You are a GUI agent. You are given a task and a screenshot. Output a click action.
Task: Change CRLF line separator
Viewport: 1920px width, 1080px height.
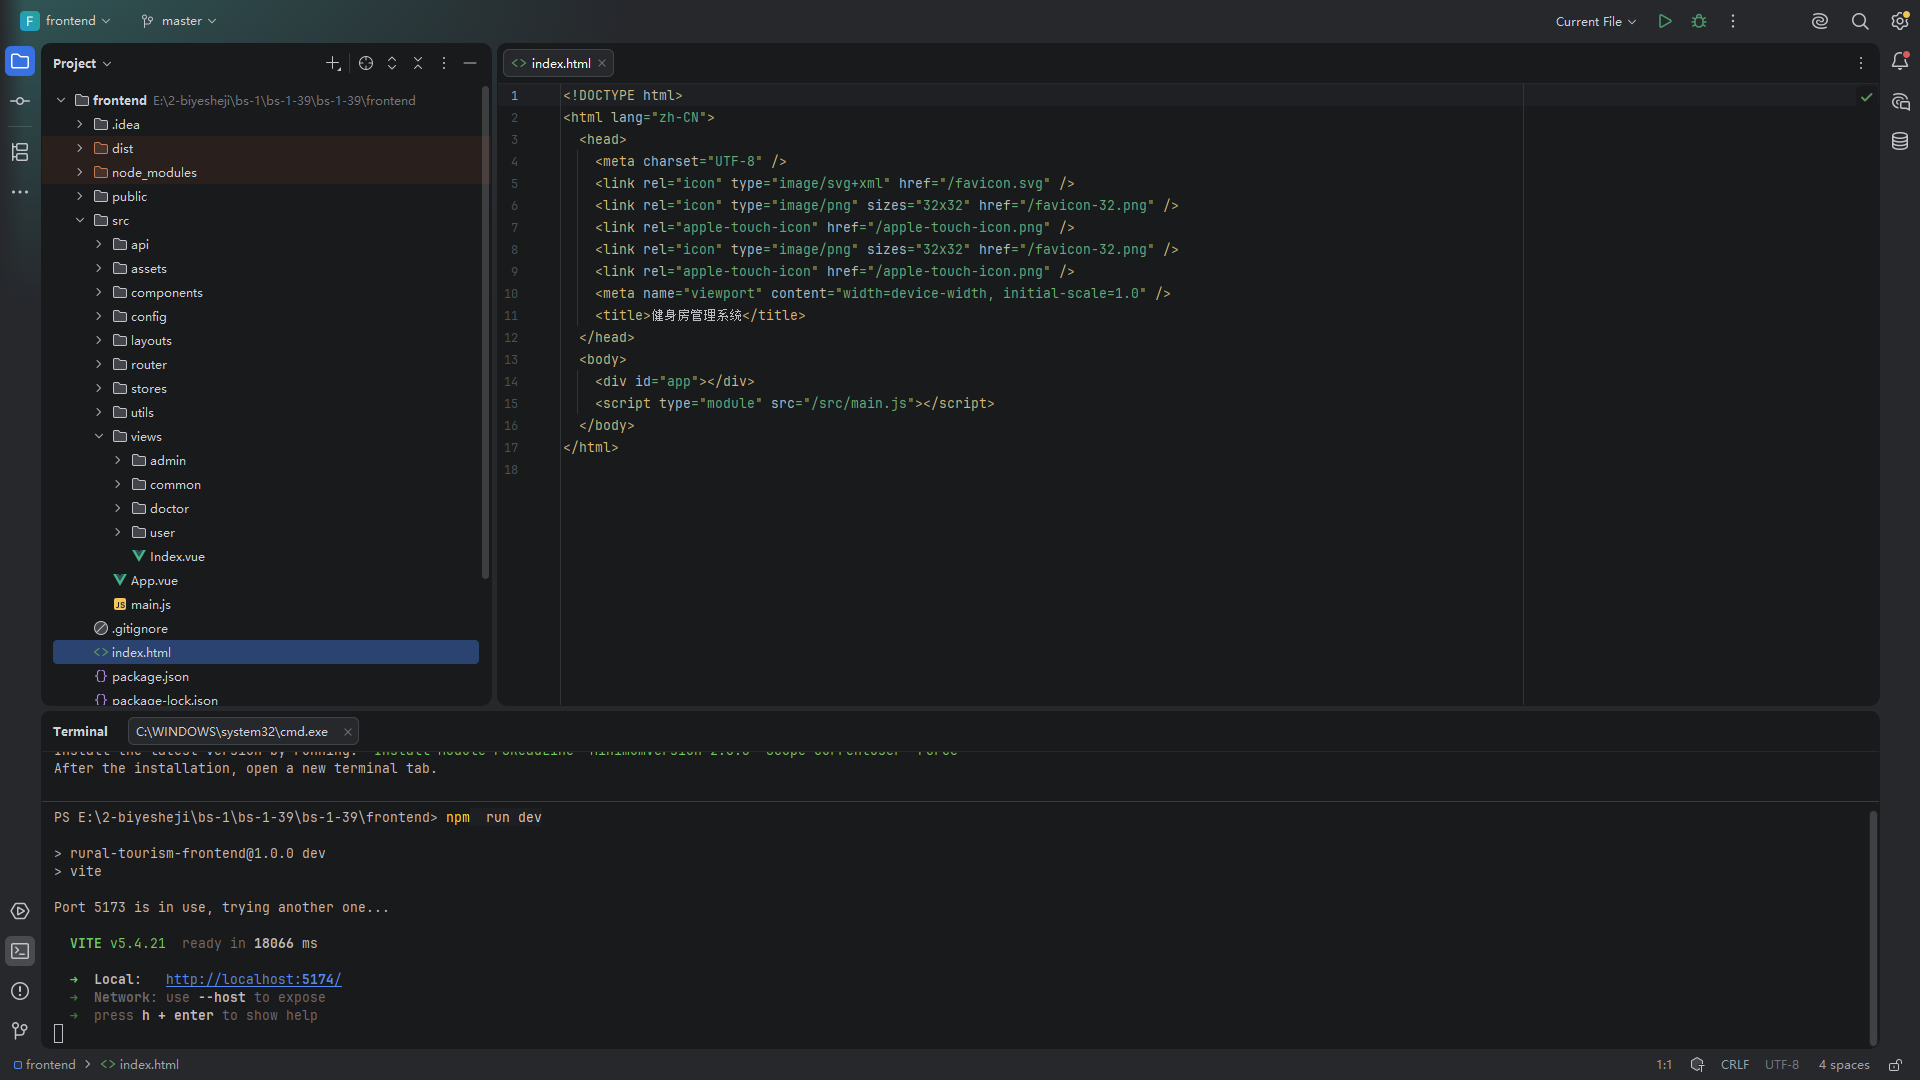point(1735,1065)
